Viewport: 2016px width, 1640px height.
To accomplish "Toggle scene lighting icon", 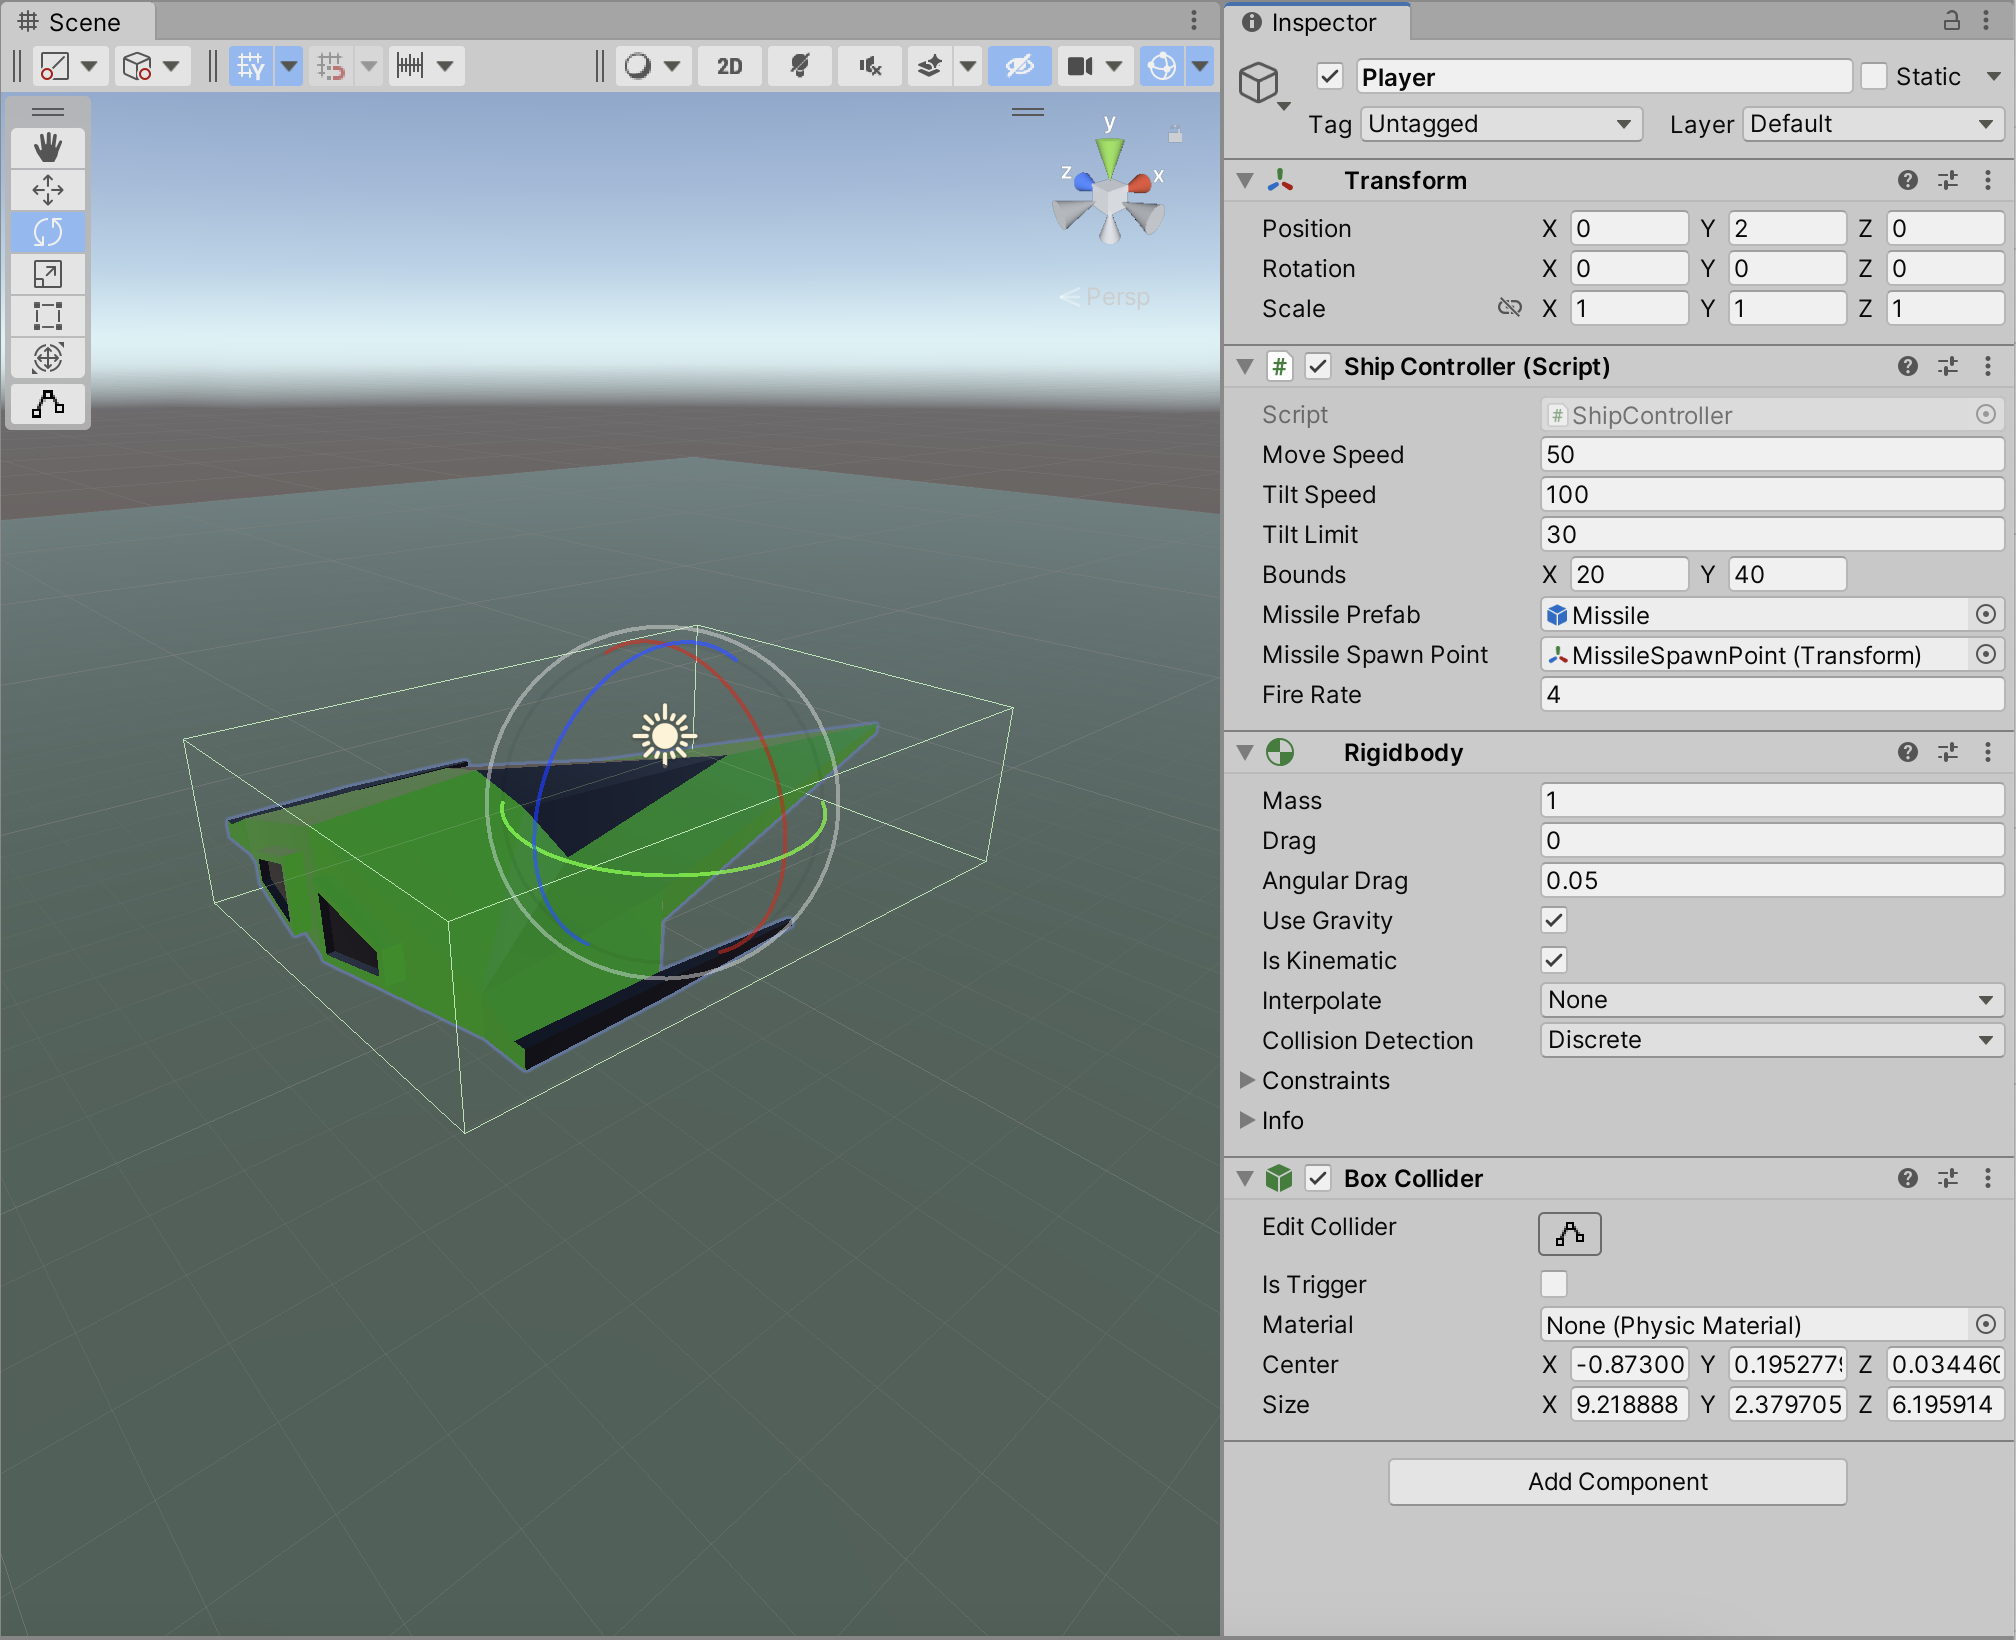I will tap(799, 66).
